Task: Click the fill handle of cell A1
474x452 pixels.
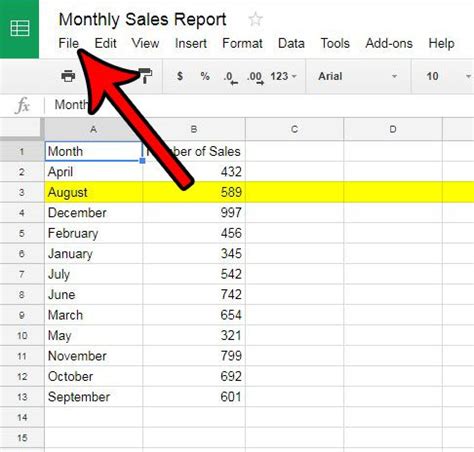Action: [x=143, y=161]
